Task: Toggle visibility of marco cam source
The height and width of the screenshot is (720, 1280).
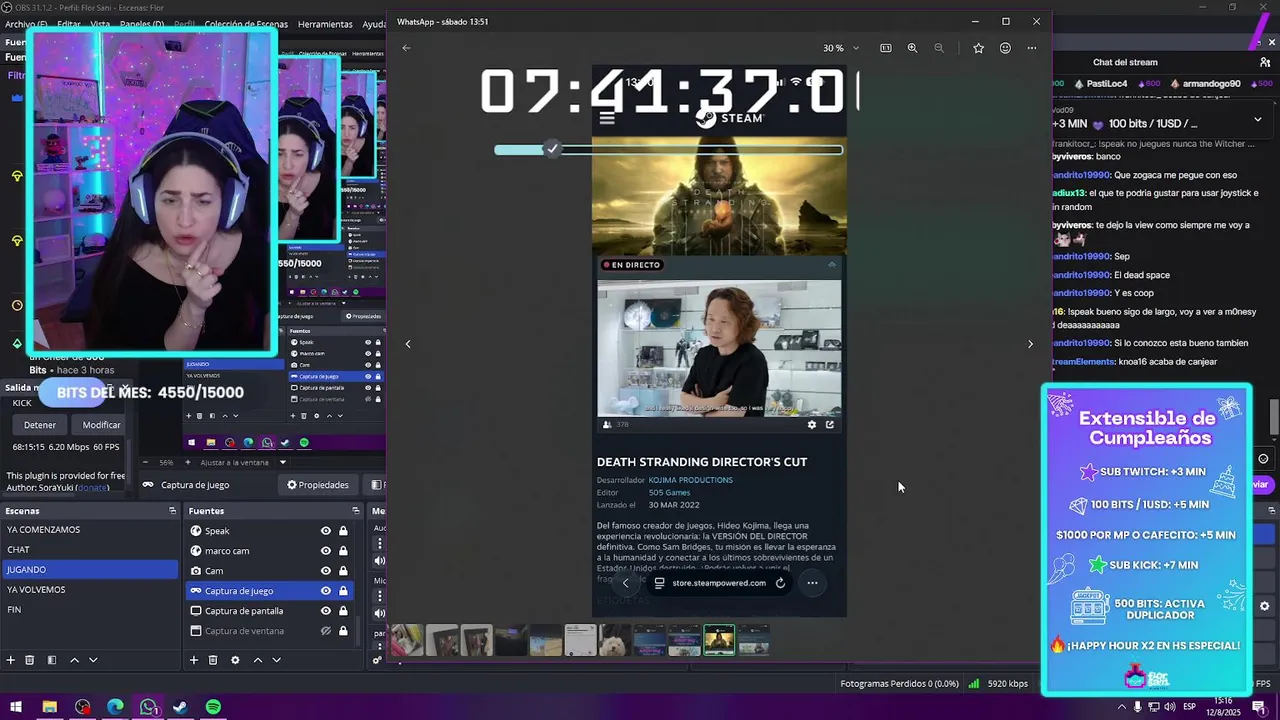Action: point(325,551)
